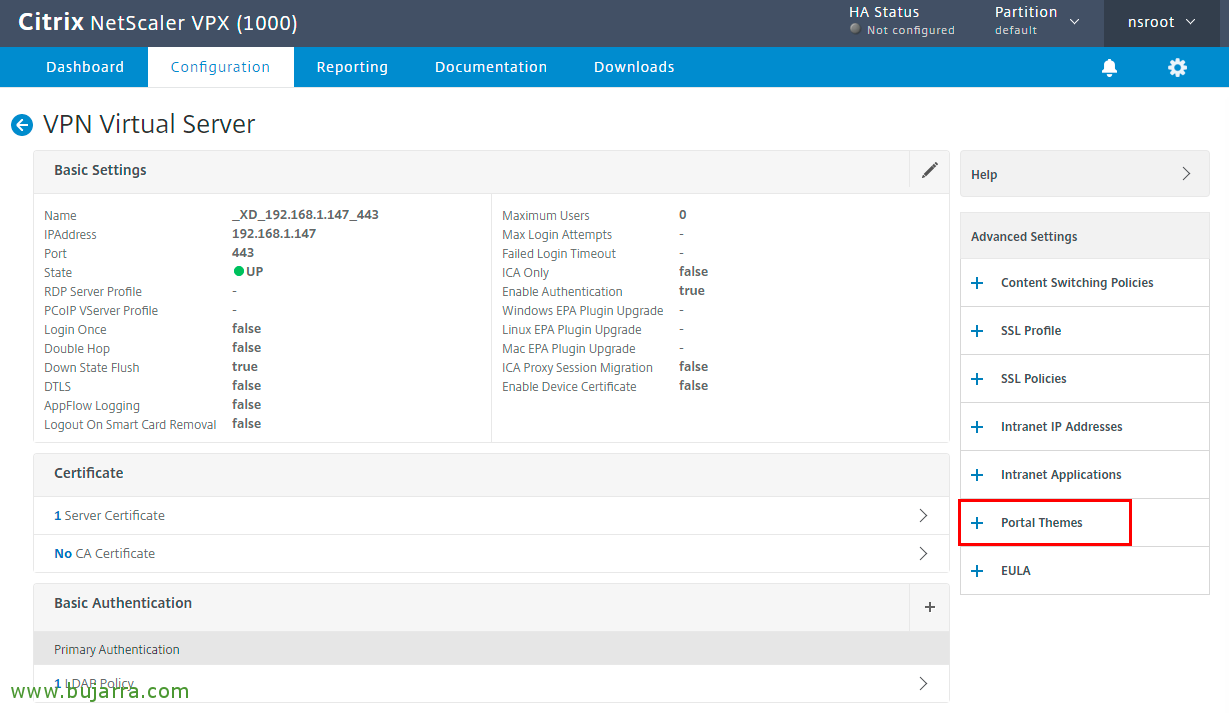Click the plus icon beside Intranet IP Addresses

pos(978,427)
